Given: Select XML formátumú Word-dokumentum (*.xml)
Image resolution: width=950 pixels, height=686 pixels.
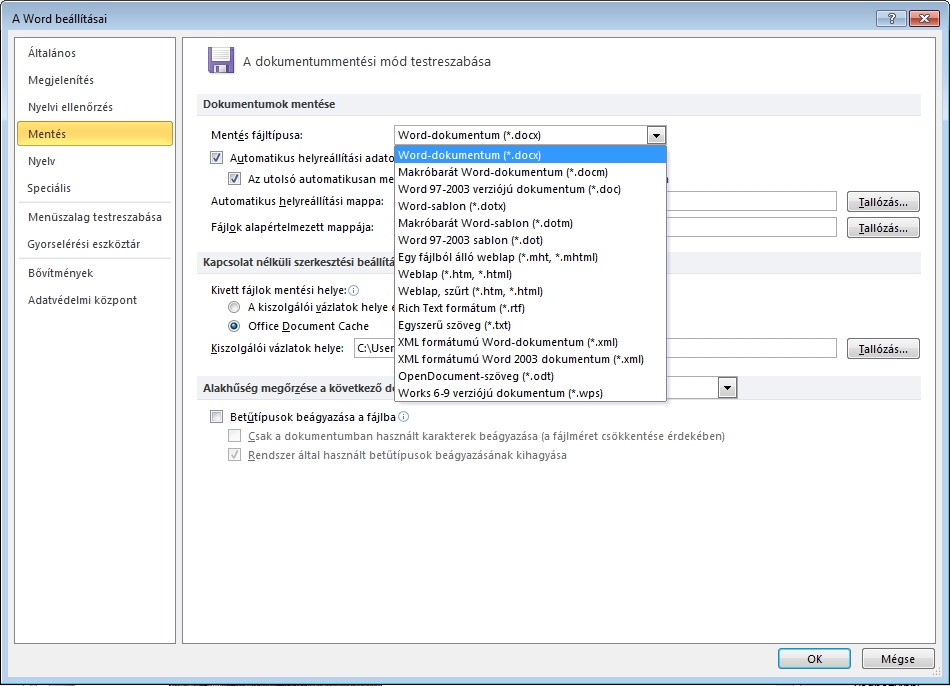Looking at the screenshot, I should point(530,342).
